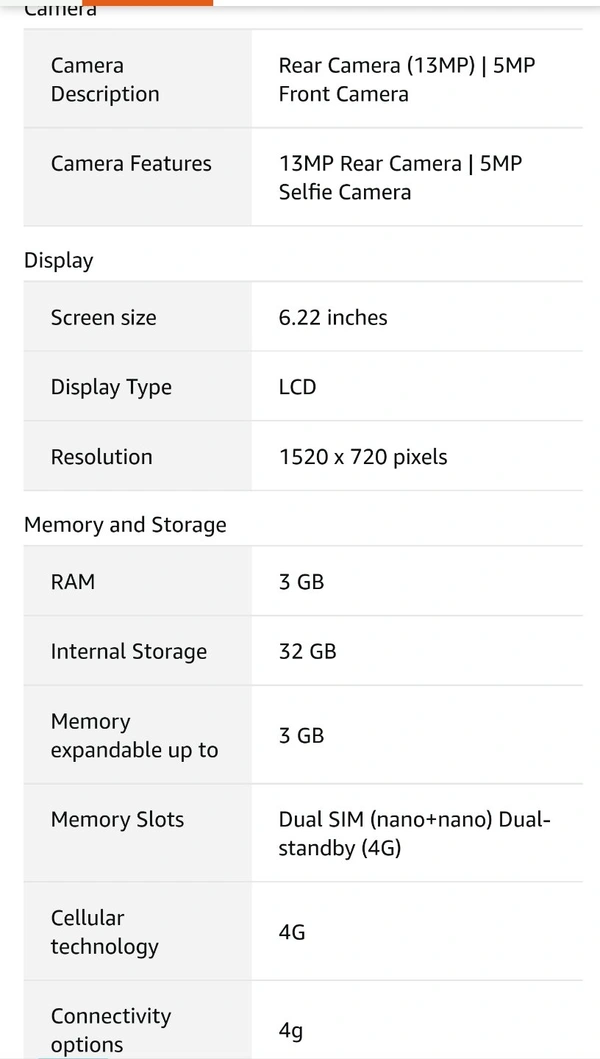The image size is (600, 1059).
Task: Click the Connectivity options label
Action: tap(111, 1030)
